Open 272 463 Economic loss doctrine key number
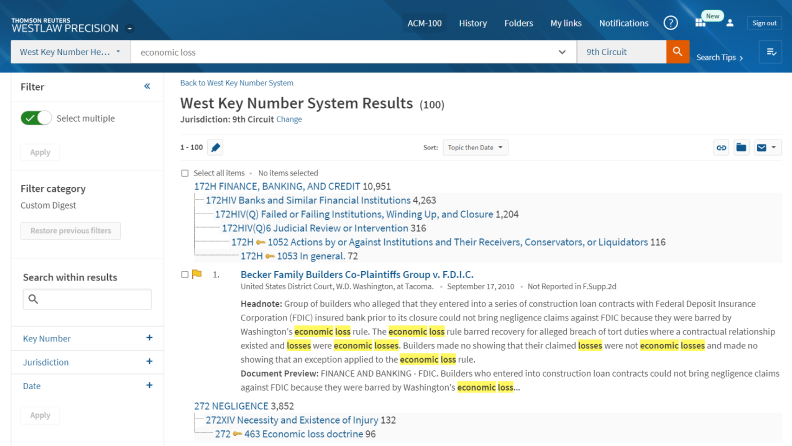792x446 pixels. [289, 434]
